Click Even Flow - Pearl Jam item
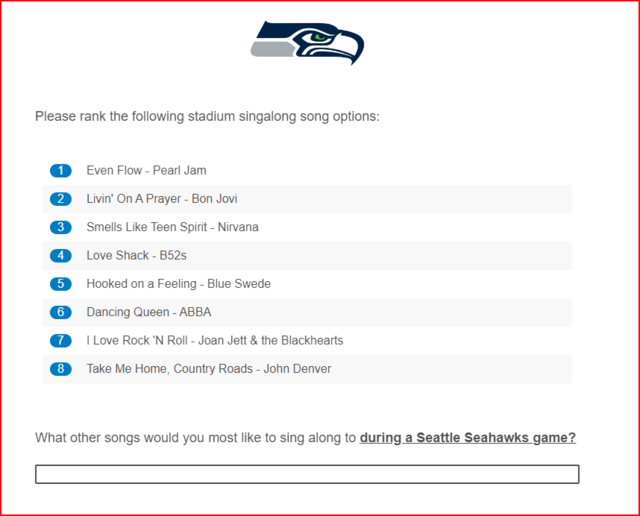Image resolution: width=640 pixels, height=516 pixels. tap(307, 171)
